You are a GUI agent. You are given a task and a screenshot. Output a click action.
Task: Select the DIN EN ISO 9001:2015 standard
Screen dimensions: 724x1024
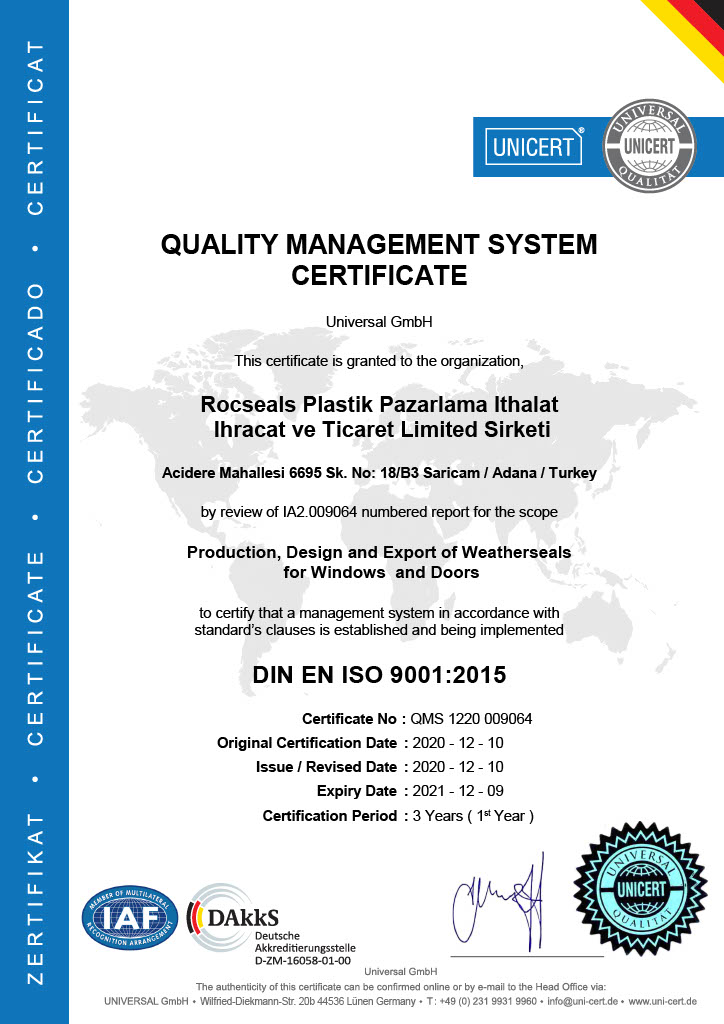click(379, 675)
